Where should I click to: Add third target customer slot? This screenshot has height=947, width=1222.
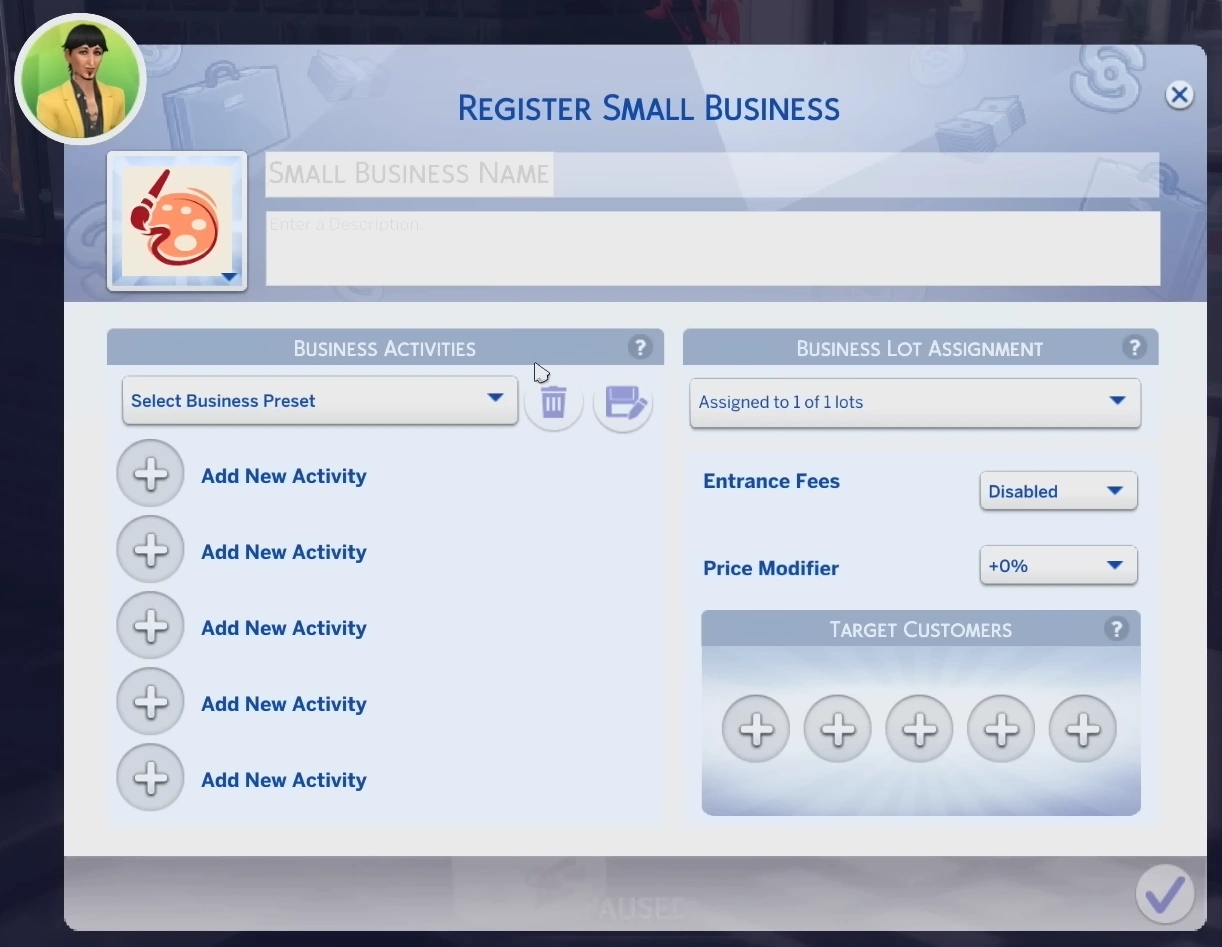click(920, 729)
